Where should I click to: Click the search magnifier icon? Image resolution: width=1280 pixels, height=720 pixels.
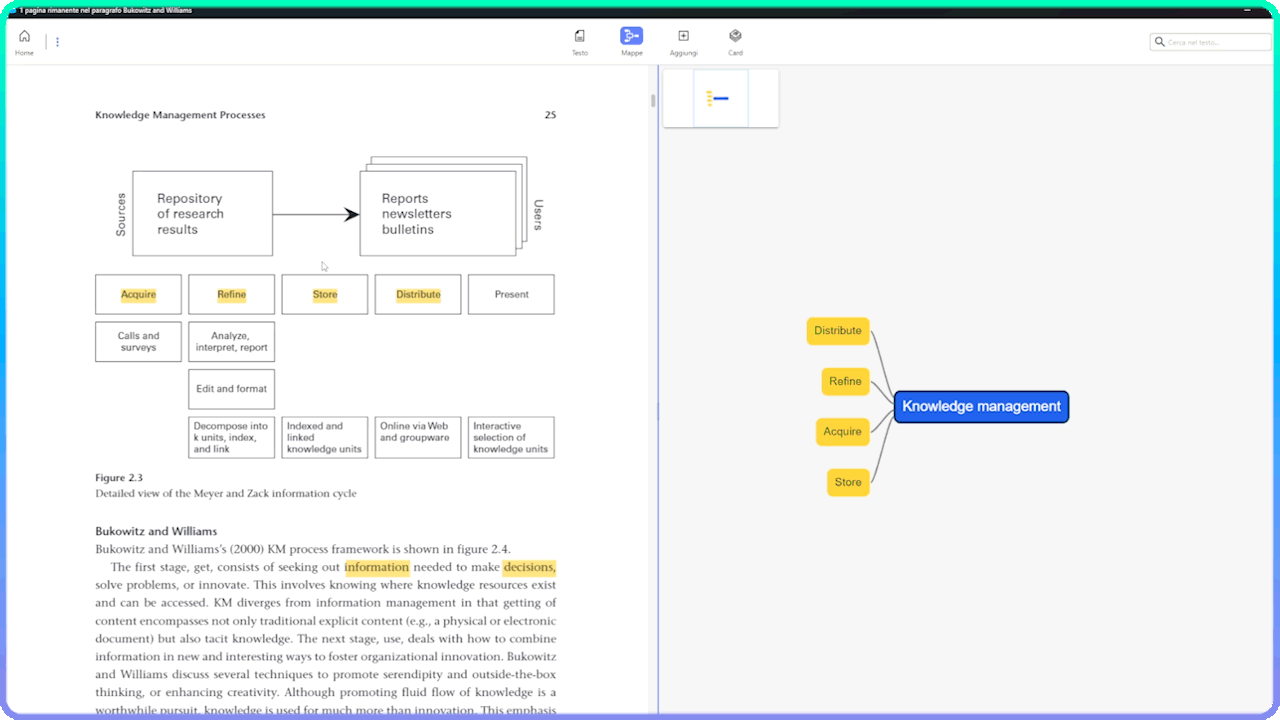[1160, 42]
